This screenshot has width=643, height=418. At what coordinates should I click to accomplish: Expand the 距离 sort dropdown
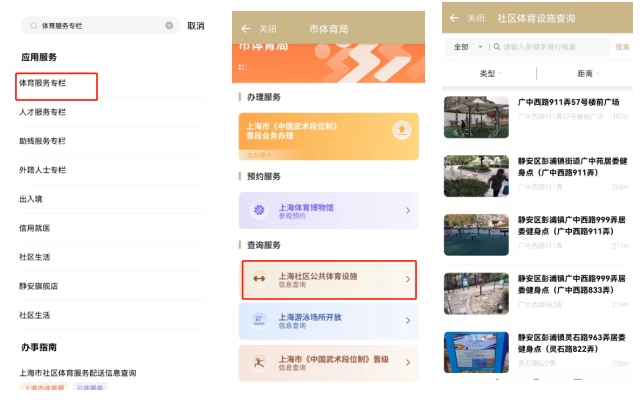click(585, 74)
